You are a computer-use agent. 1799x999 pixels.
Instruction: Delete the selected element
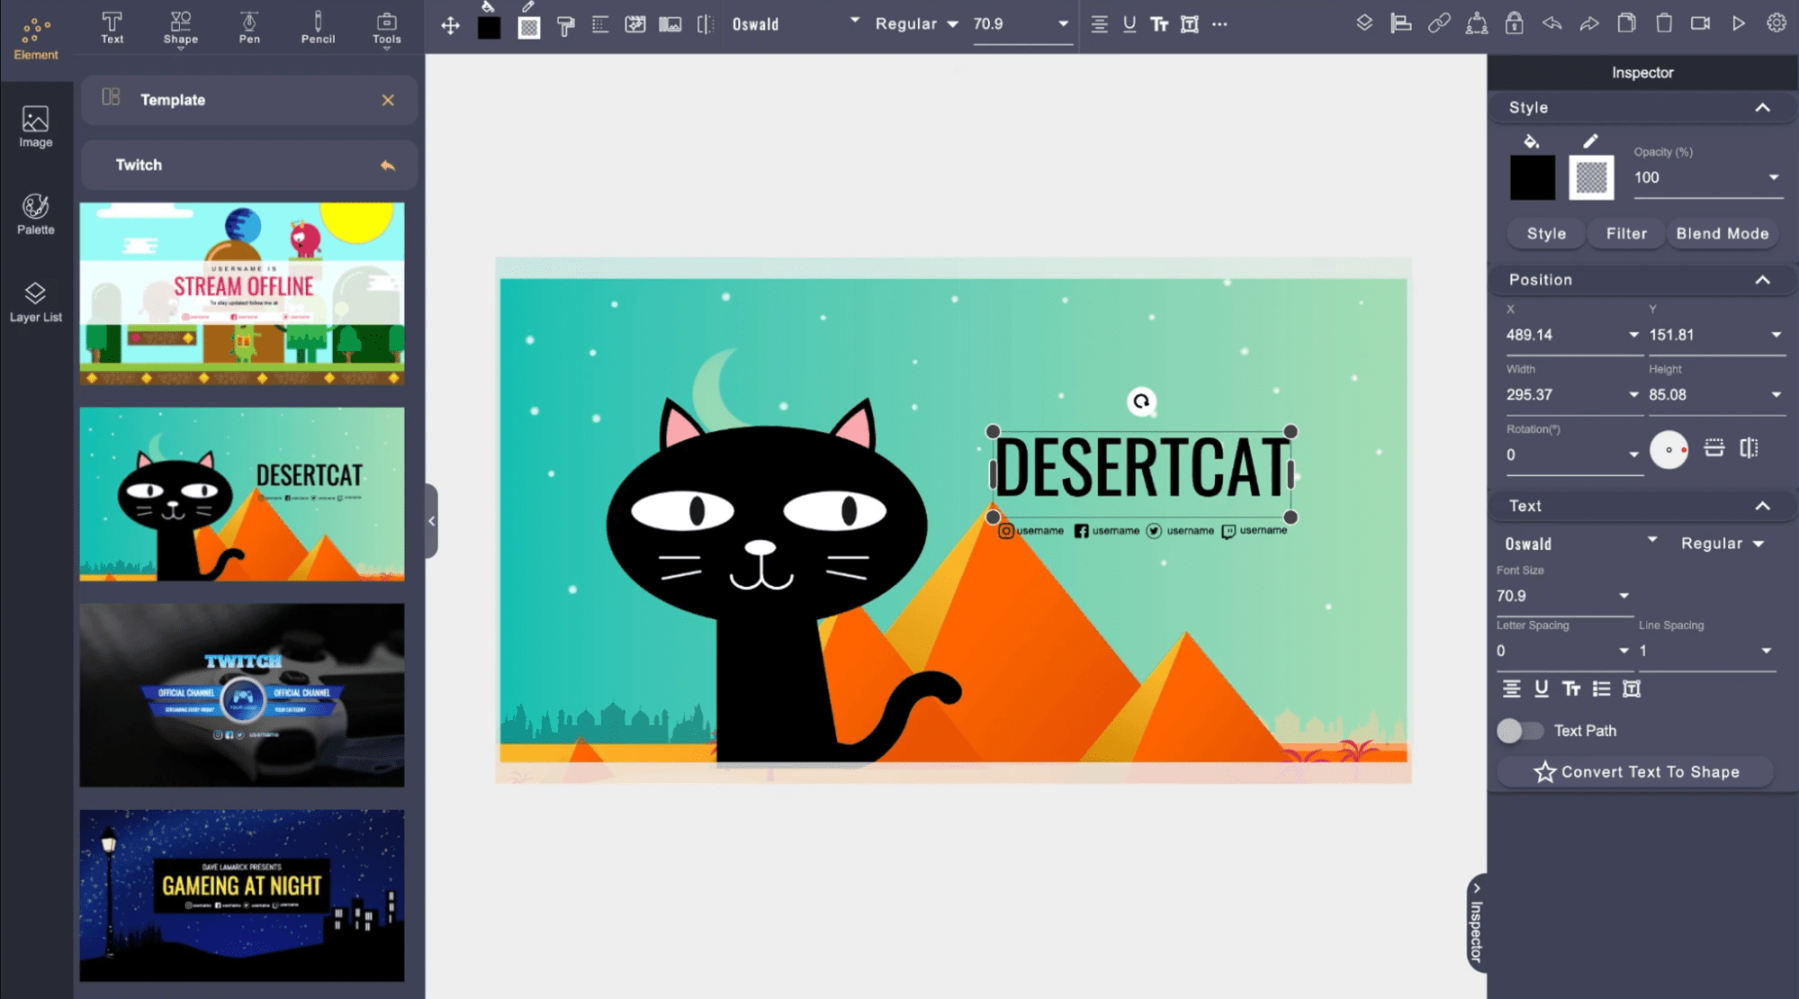coord(1663,23)
